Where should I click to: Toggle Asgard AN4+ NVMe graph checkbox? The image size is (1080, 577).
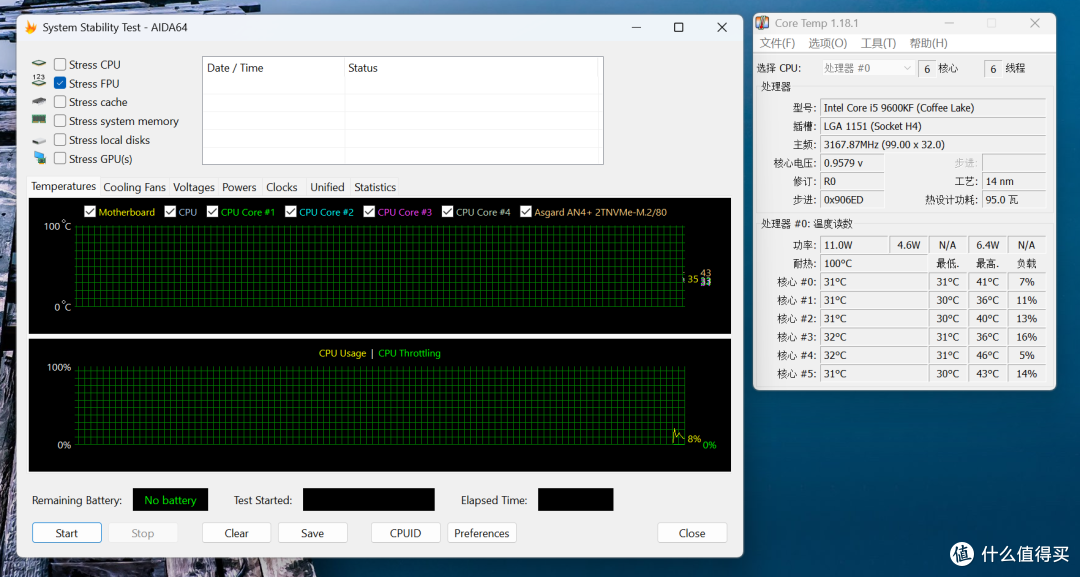click(x=526, y=211)
